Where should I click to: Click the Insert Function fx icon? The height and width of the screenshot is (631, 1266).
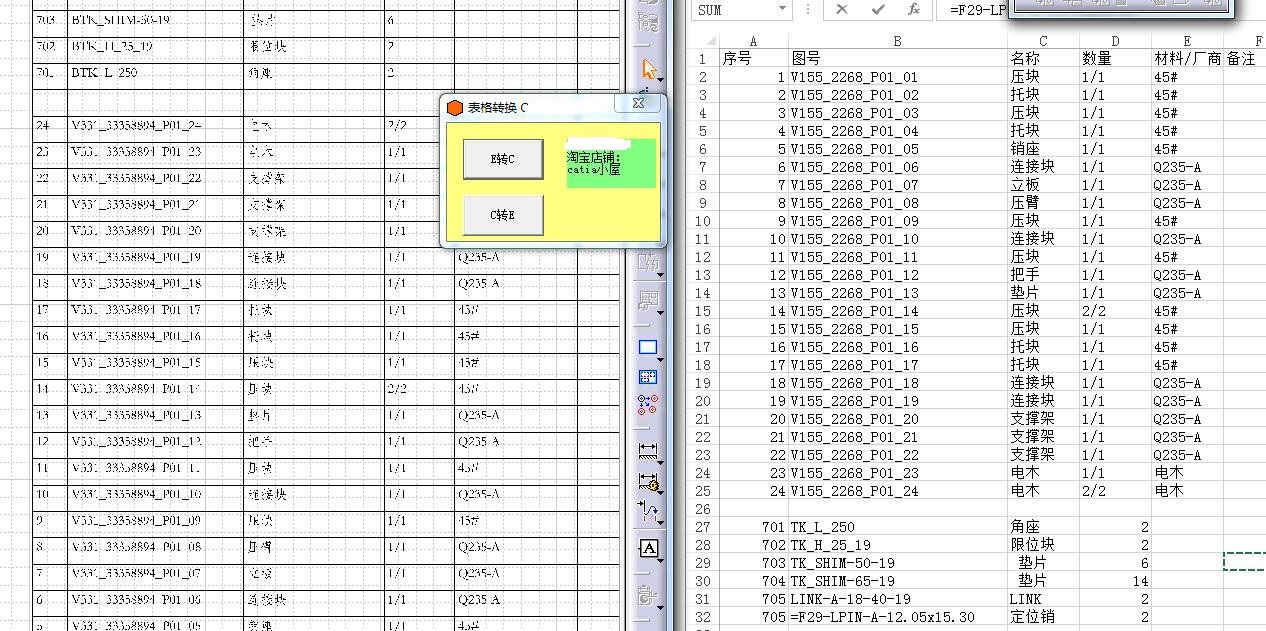[913, 10]
